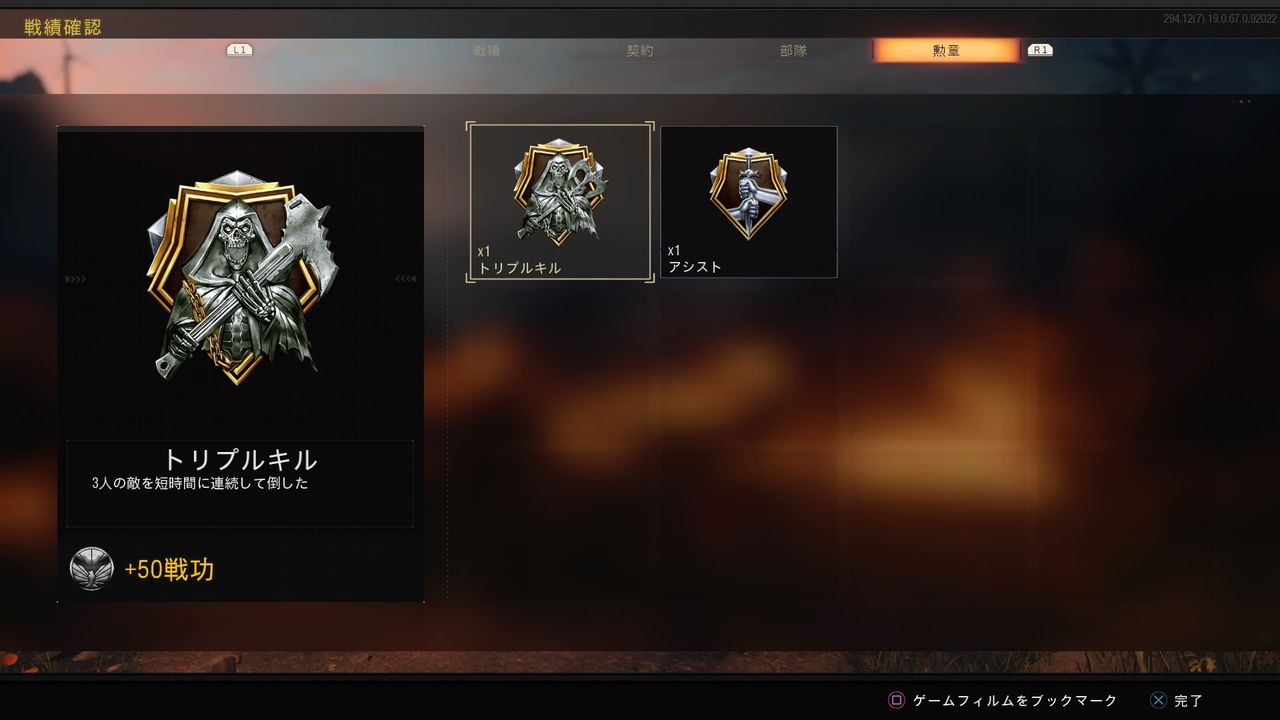Select the アシスト medal thumbnail
This screenshot has height=720, width=1280.
(749, 202)
